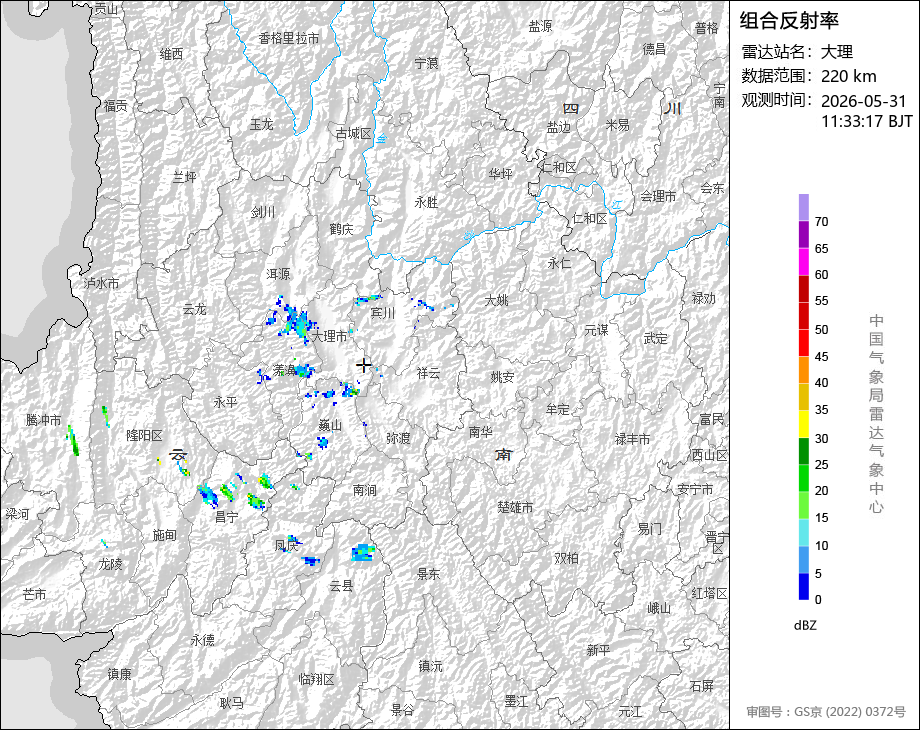Click the 永德 map label

tap(202, 640)
